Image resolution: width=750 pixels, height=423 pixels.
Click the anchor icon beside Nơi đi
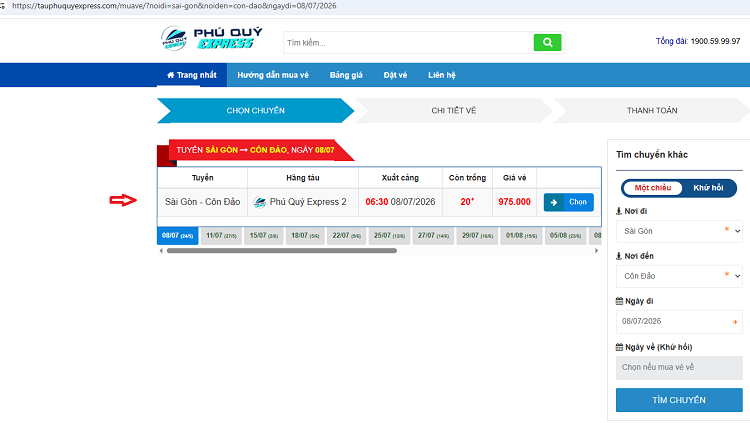[618, 211]
